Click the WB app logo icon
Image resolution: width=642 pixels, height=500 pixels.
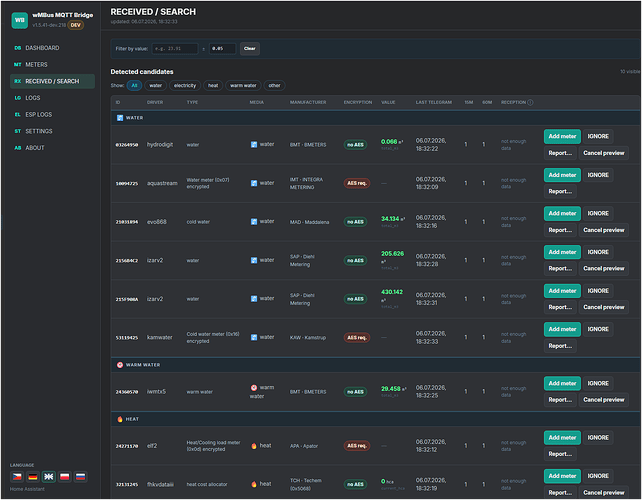20,20
